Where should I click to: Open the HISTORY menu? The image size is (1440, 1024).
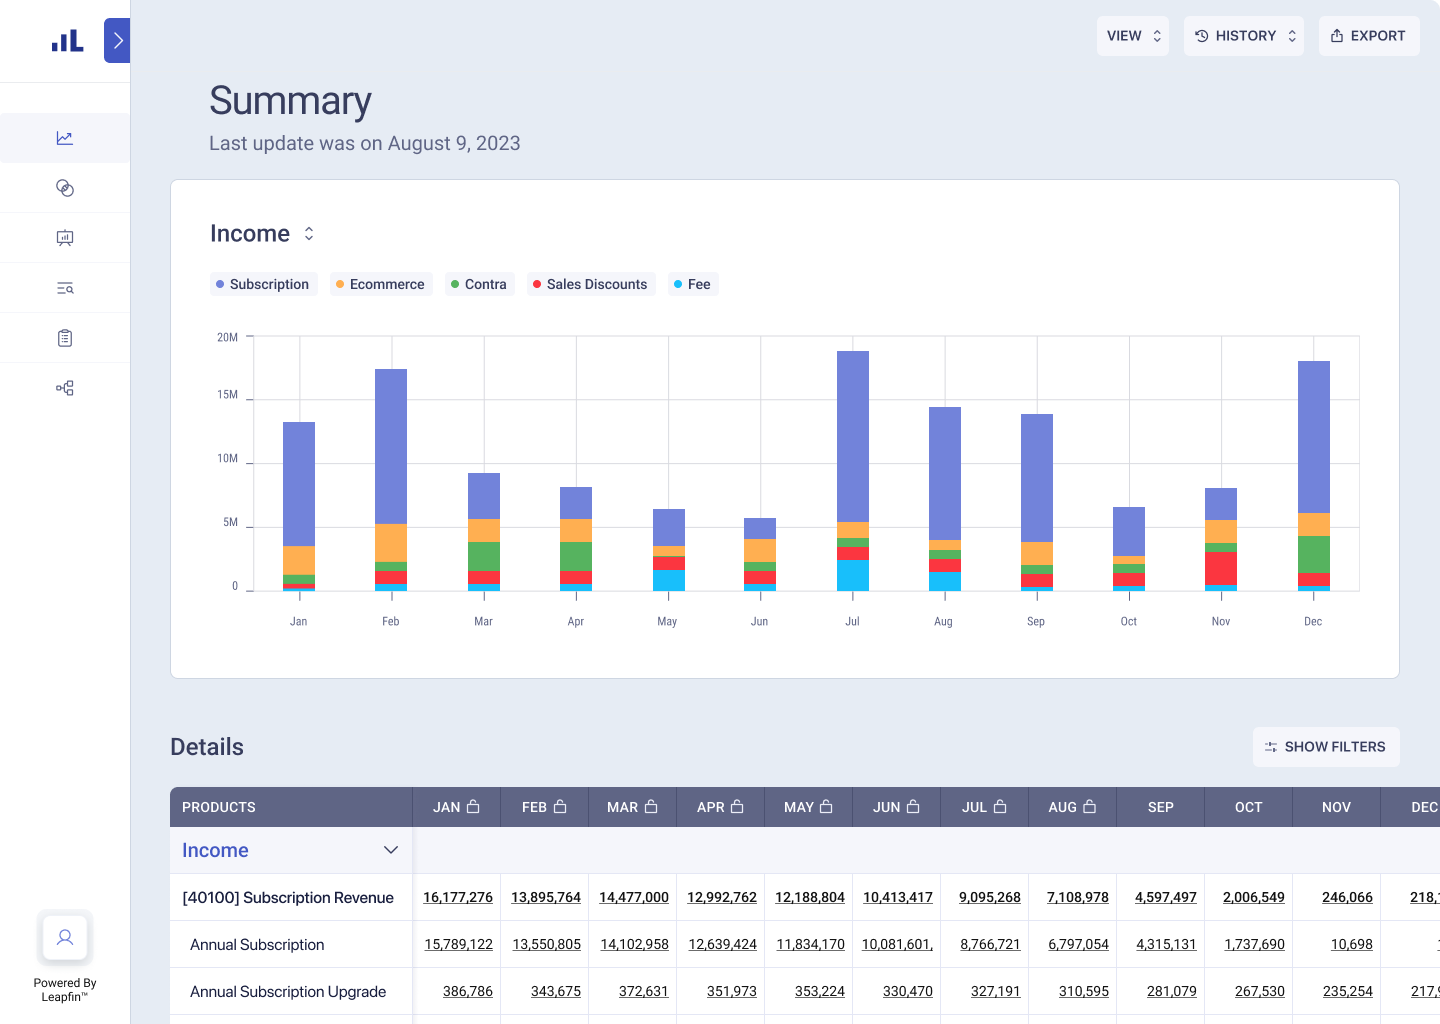[x=1243, y=35]
